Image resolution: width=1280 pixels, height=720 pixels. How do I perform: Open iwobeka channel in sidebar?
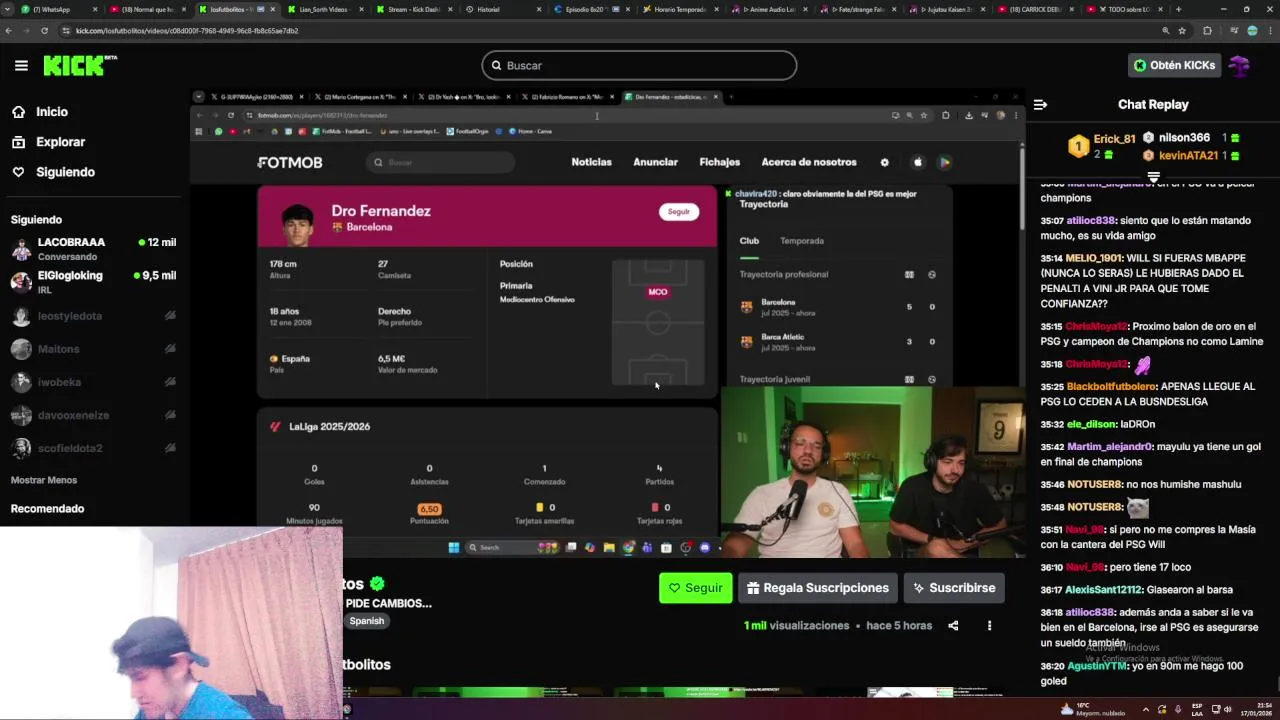[x=93, y=382]
